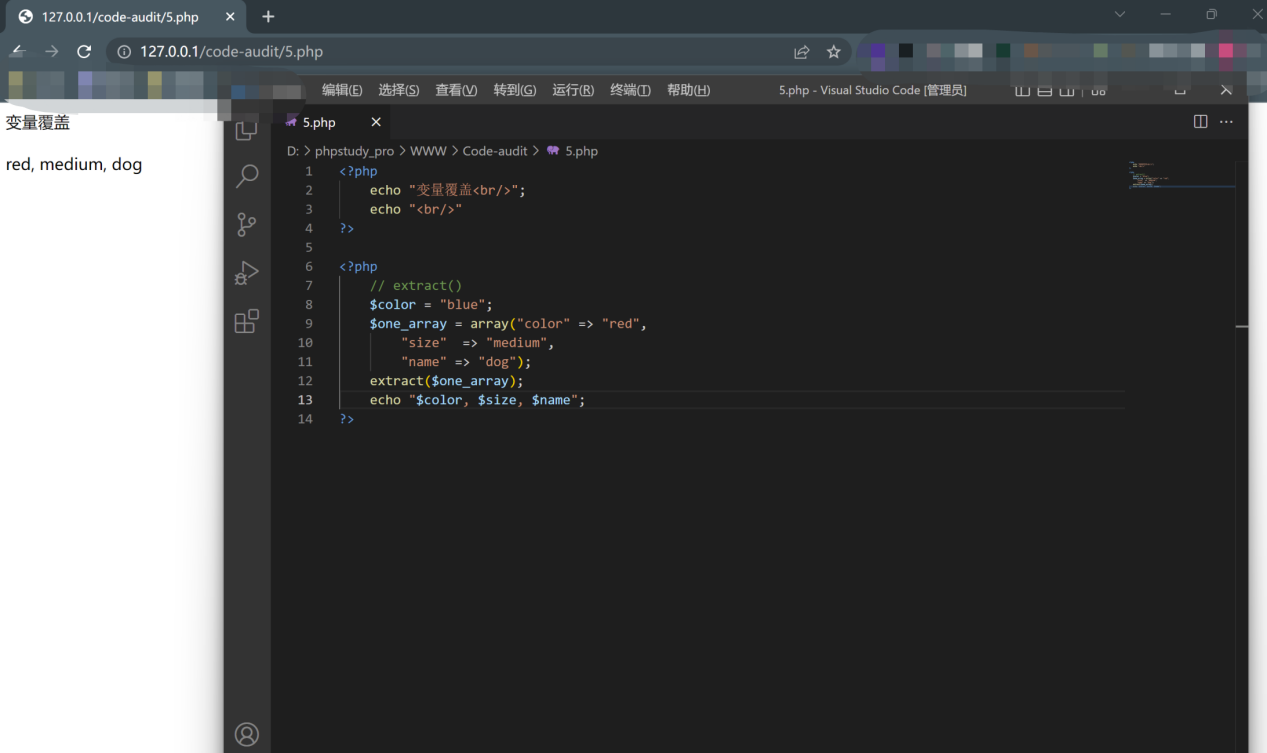View site information icon in address bar

click(124, 52)
